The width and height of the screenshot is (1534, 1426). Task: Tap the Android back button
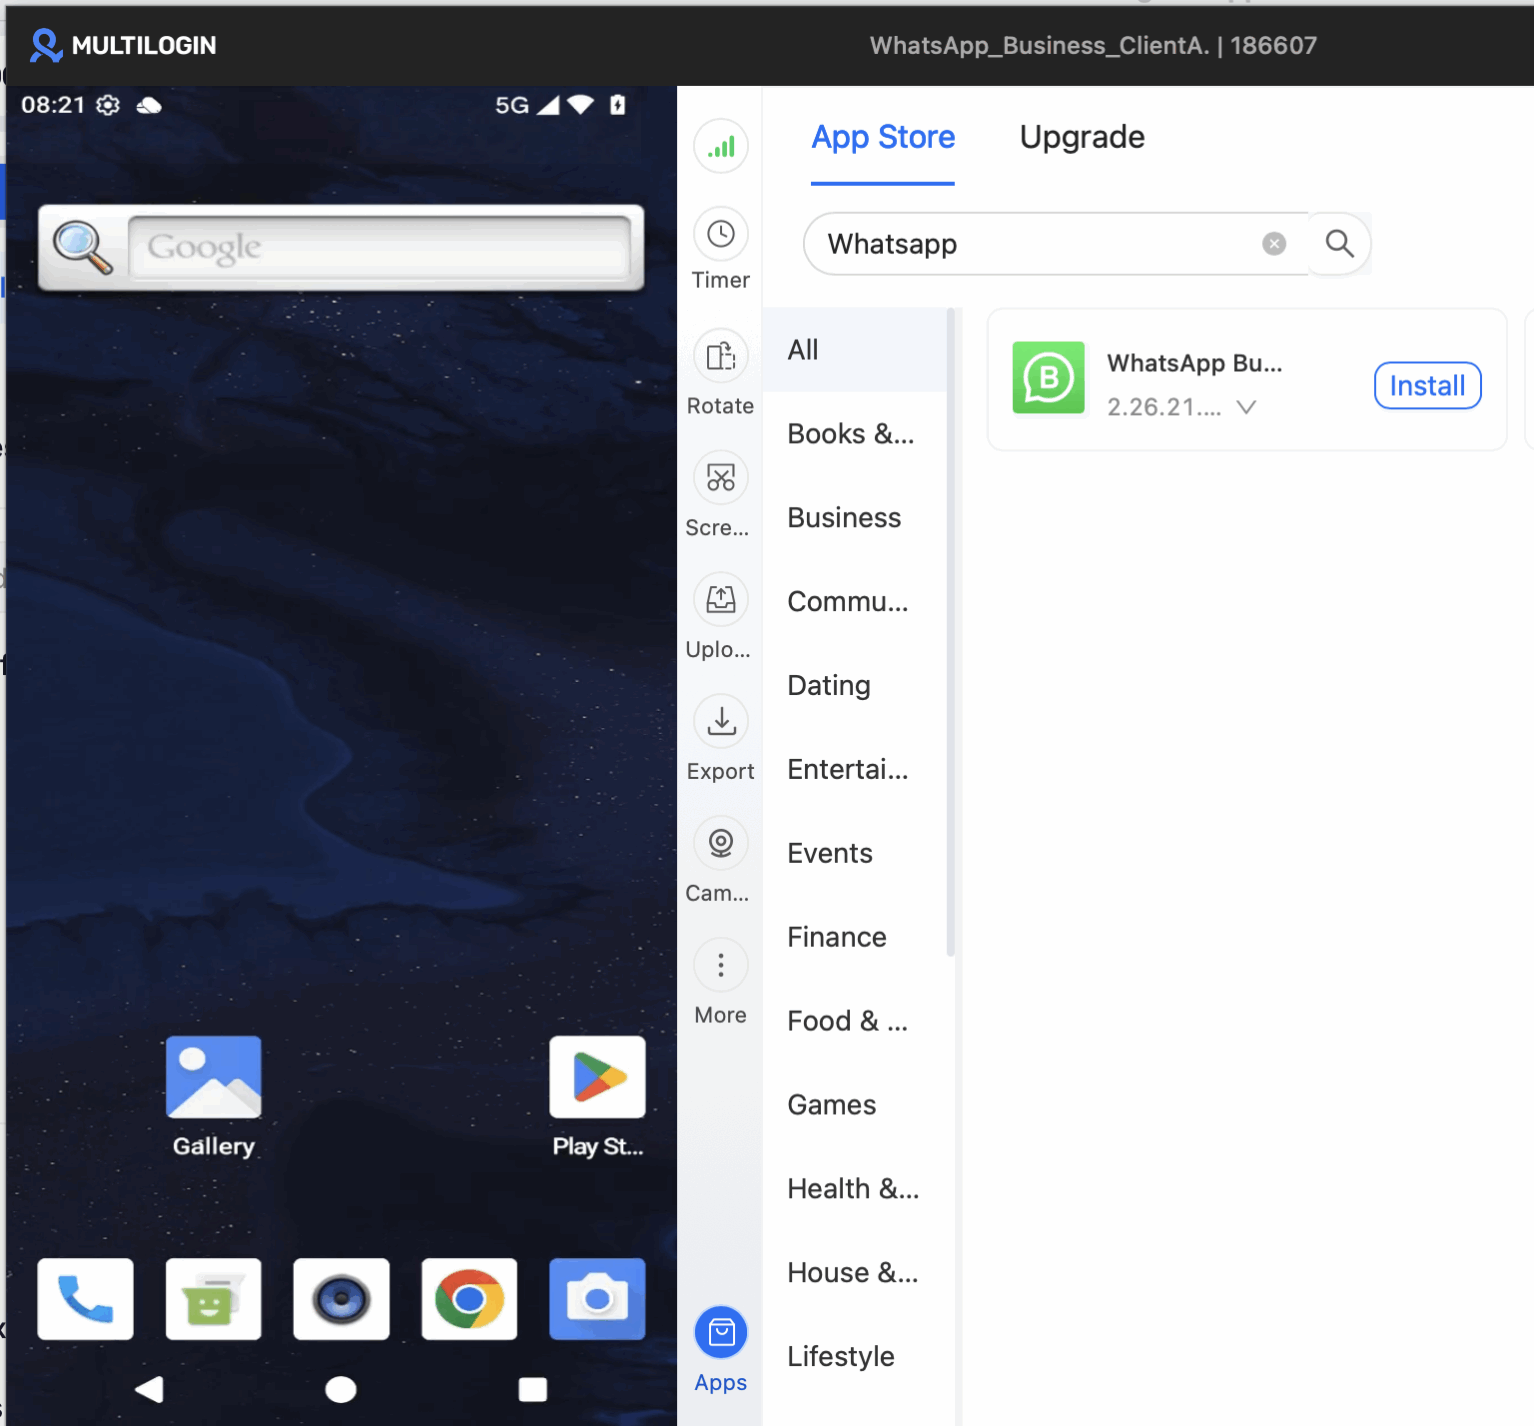tap(149, 1389)
